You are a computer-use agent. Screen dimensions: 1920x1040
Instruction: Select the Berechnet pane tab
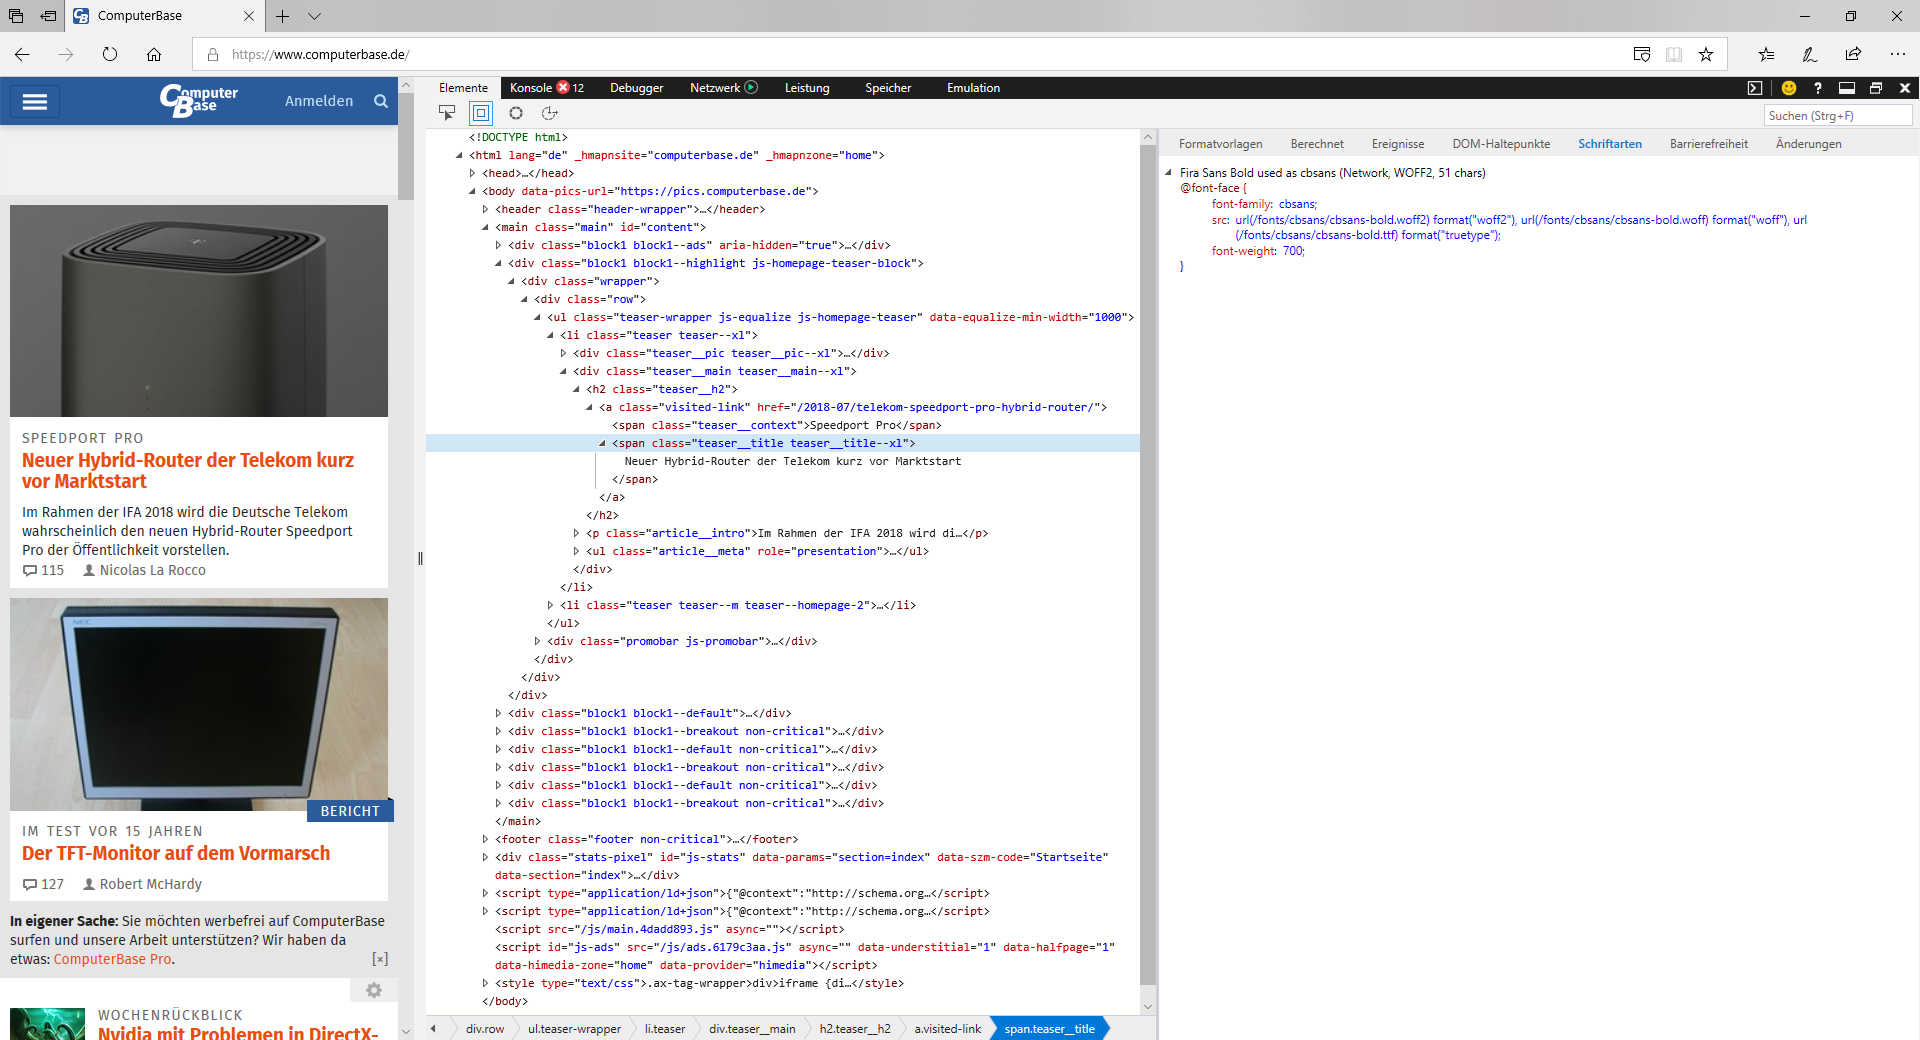pyautogui.click(x=1317, y=144)
